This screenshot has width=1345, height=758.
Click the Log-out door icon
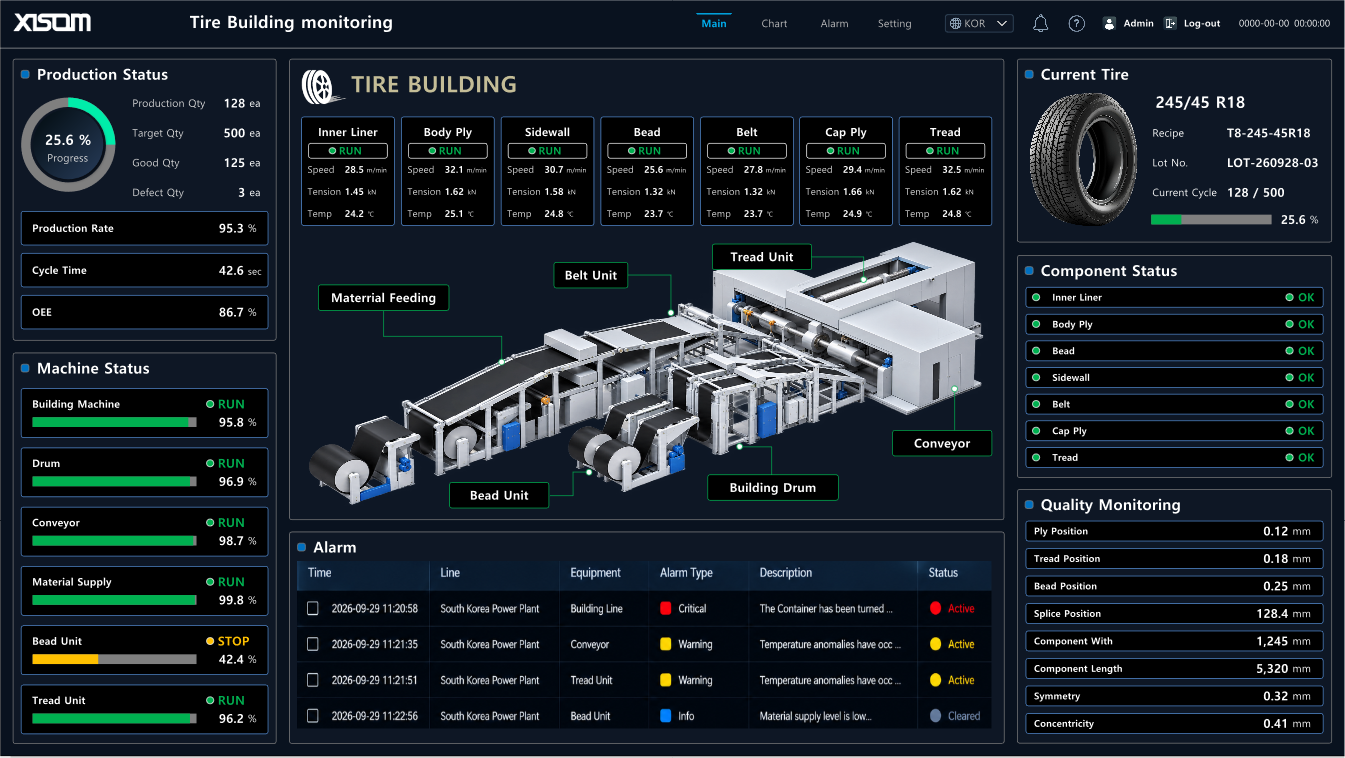1170,23
